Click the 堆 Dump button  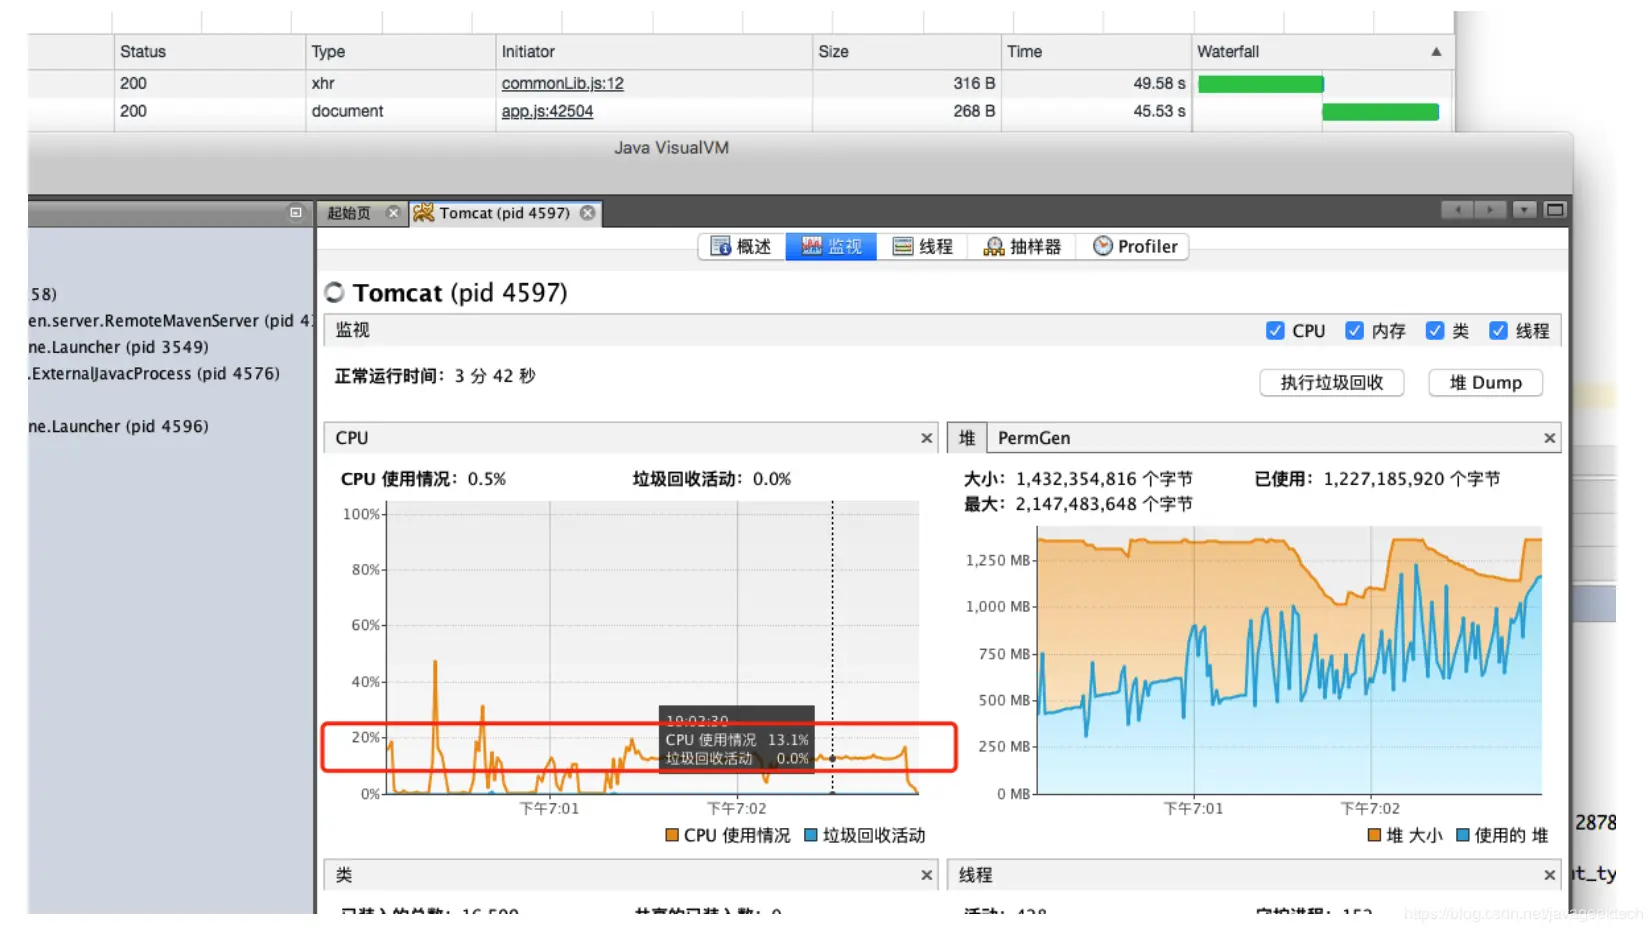(1485, 383)
